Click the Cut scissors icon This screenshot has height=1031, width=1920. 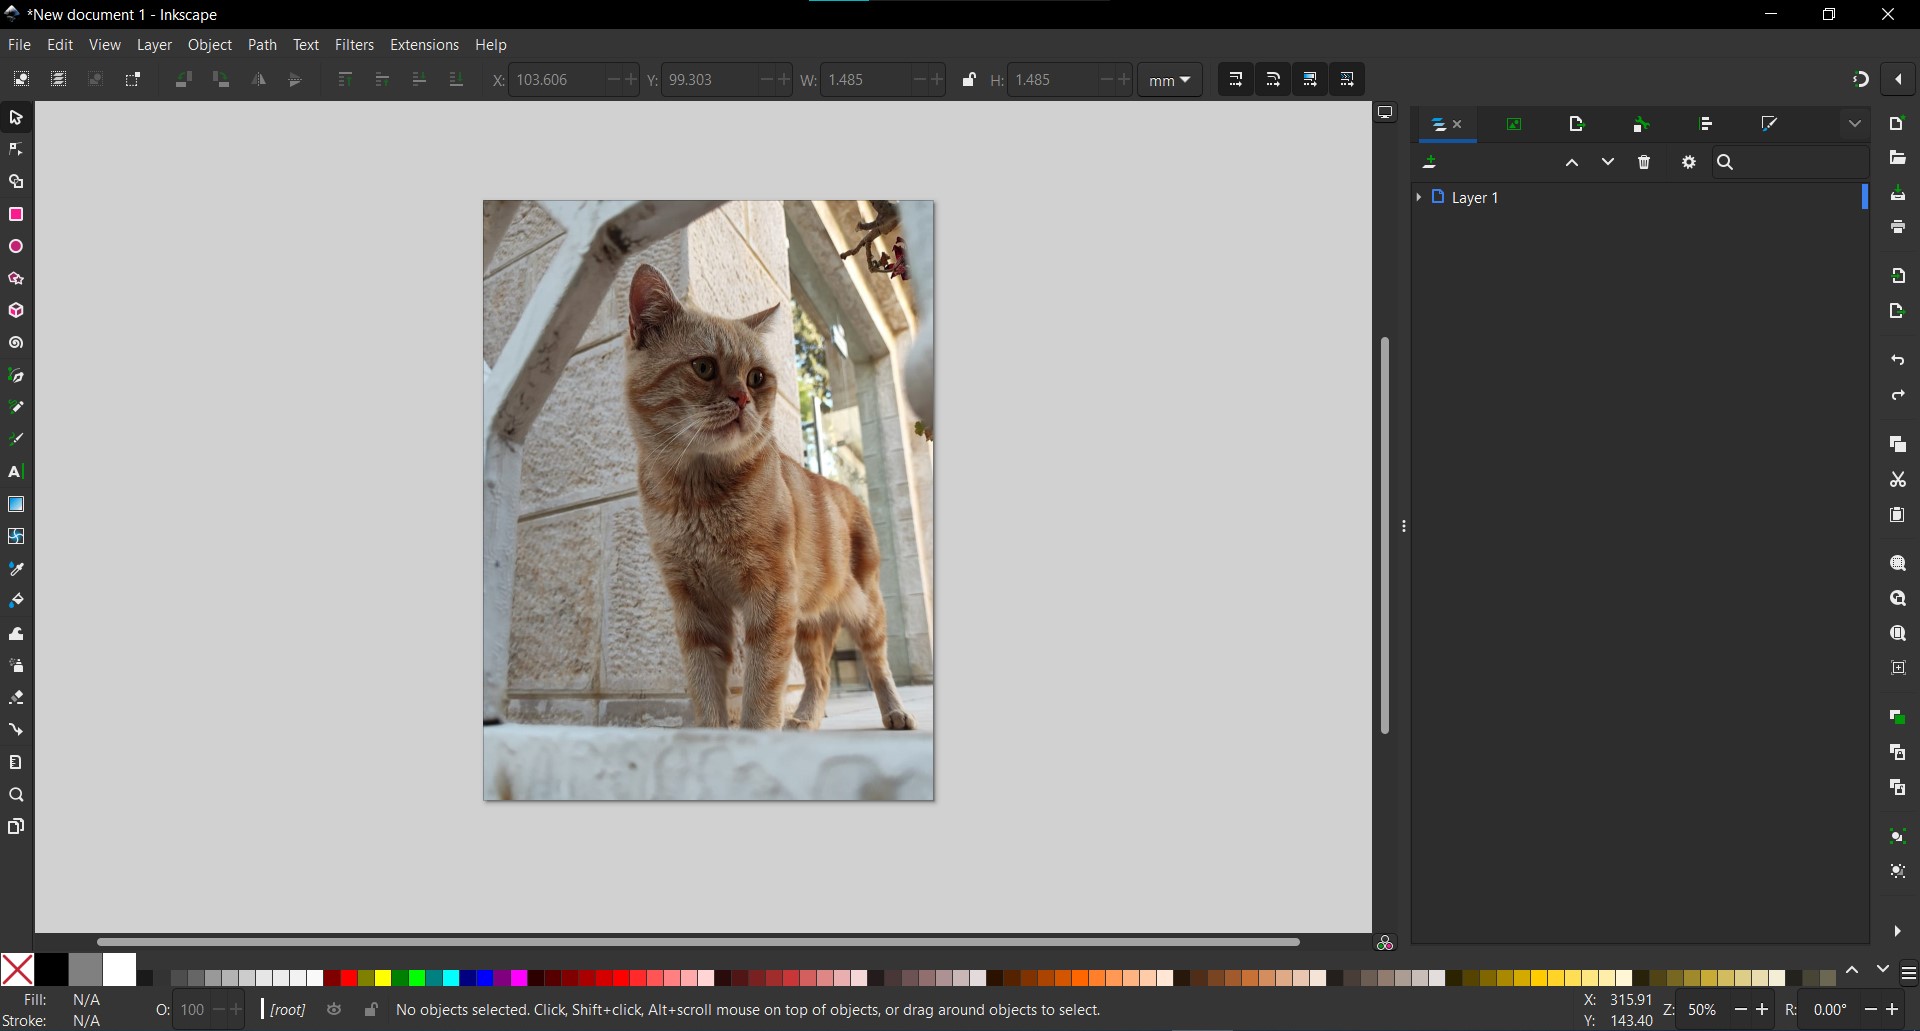tap(1898, 480)
